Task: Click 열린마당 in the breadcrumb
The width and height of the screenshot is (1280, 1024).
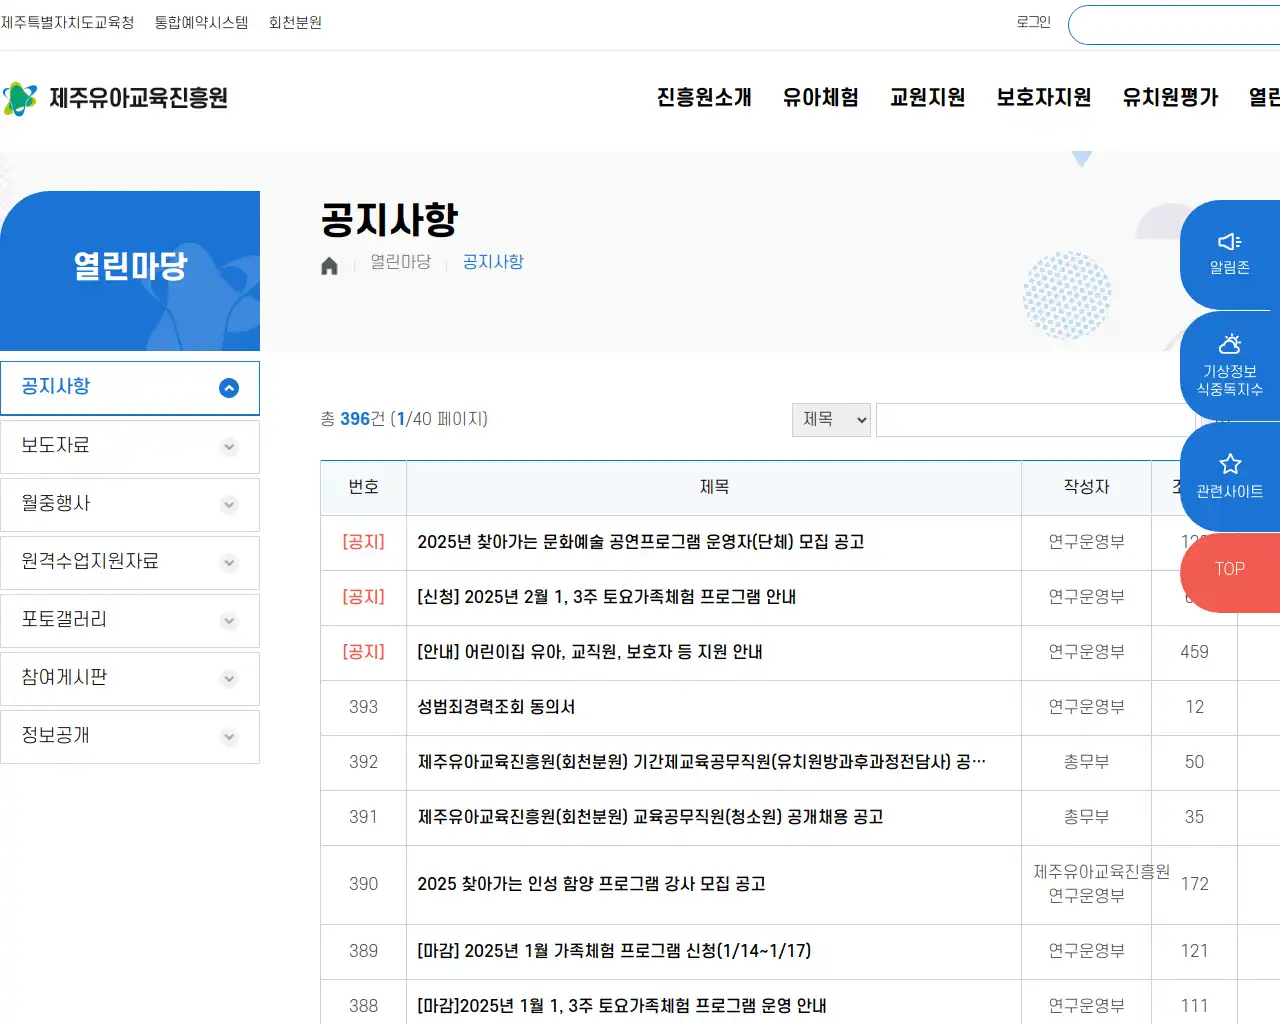Action: tap(400, 262)
